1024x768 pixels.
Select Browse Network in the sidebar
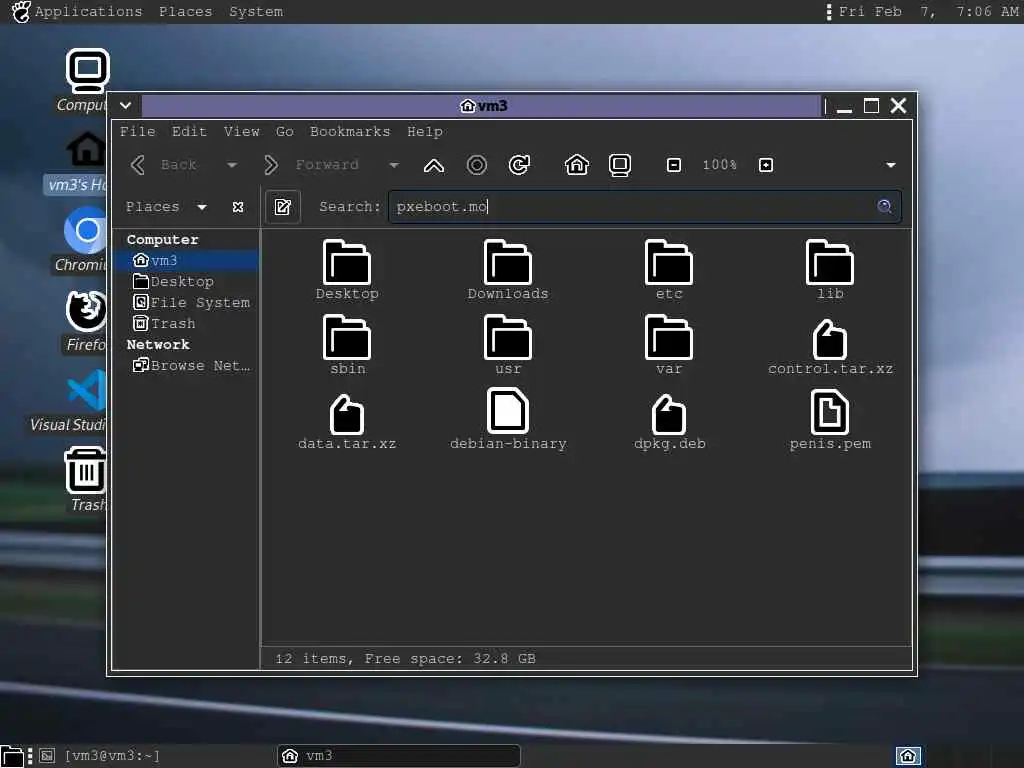tap(186, 366)
